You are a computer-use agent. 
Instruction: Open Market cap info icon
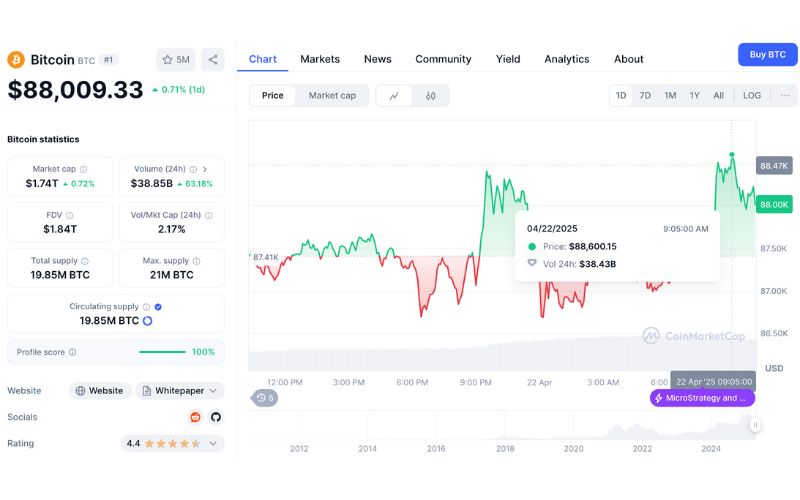tap(83, 169)
